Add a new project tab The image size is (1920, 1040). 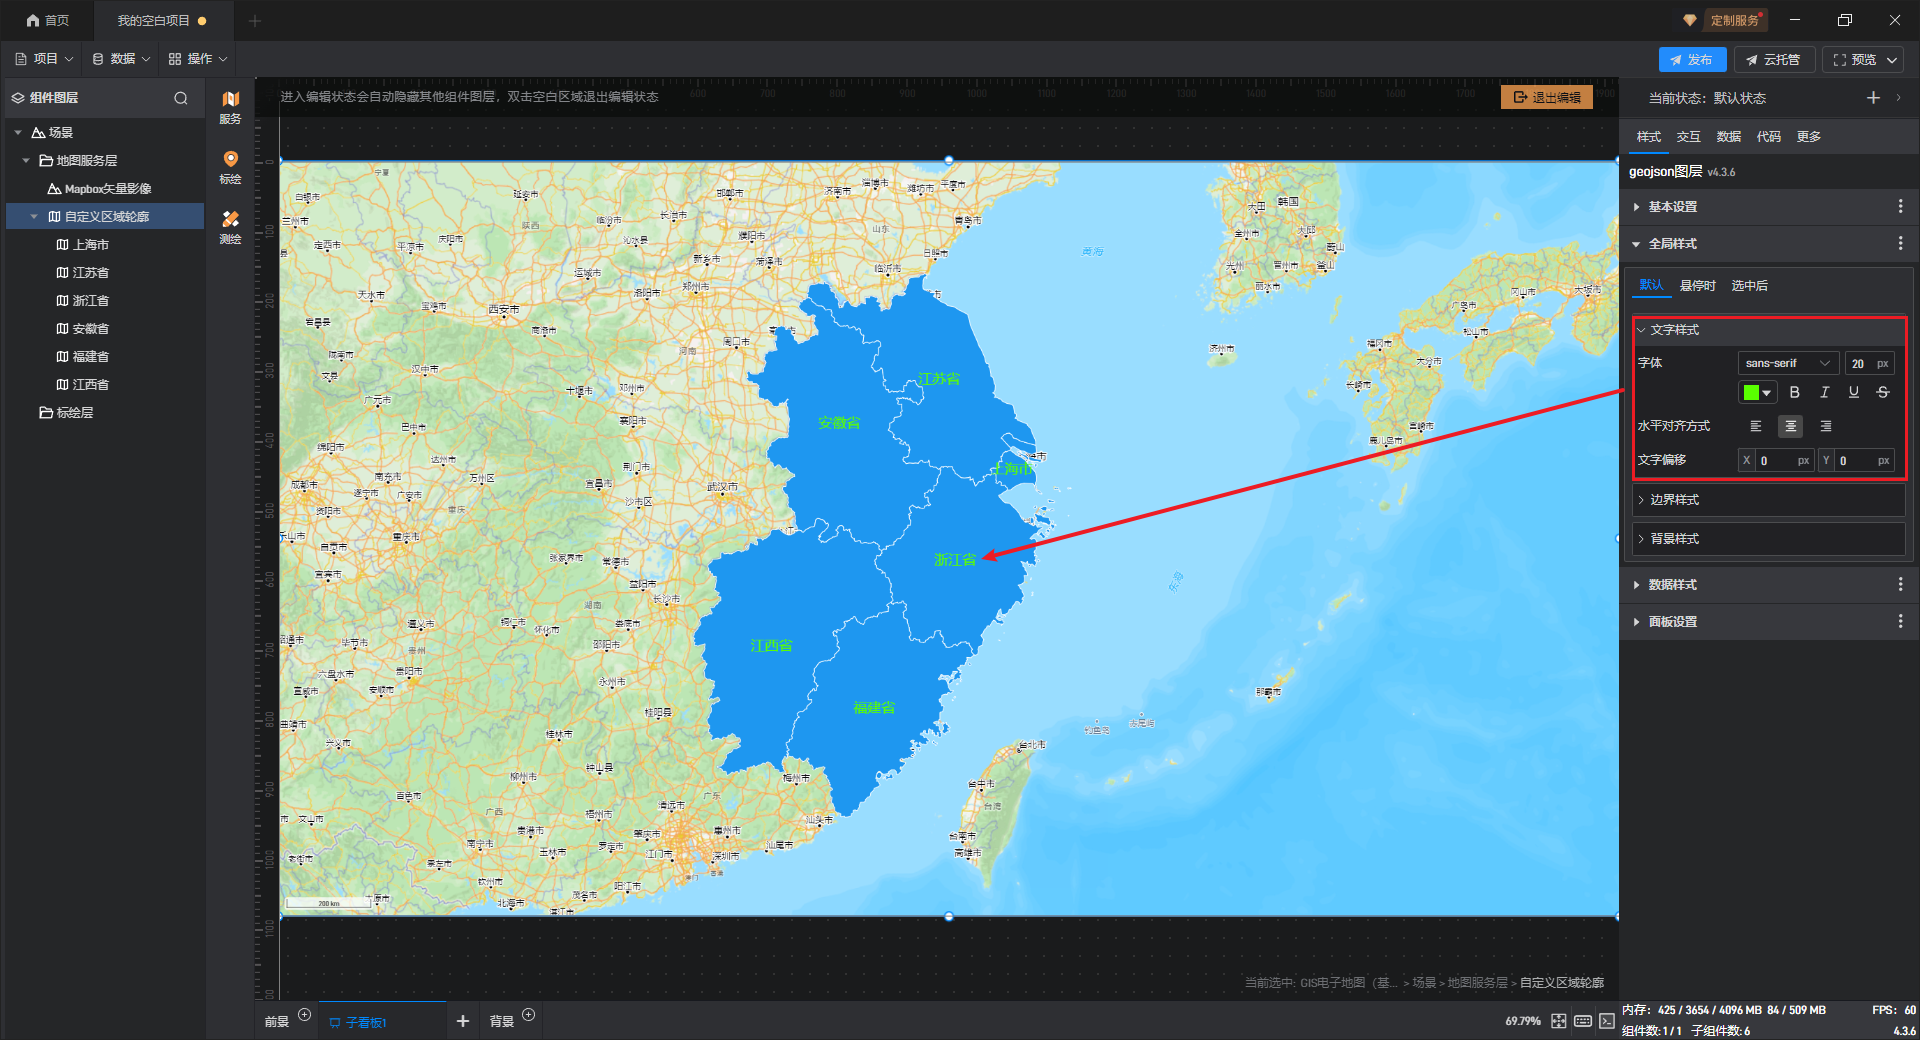tap(255, 20)
